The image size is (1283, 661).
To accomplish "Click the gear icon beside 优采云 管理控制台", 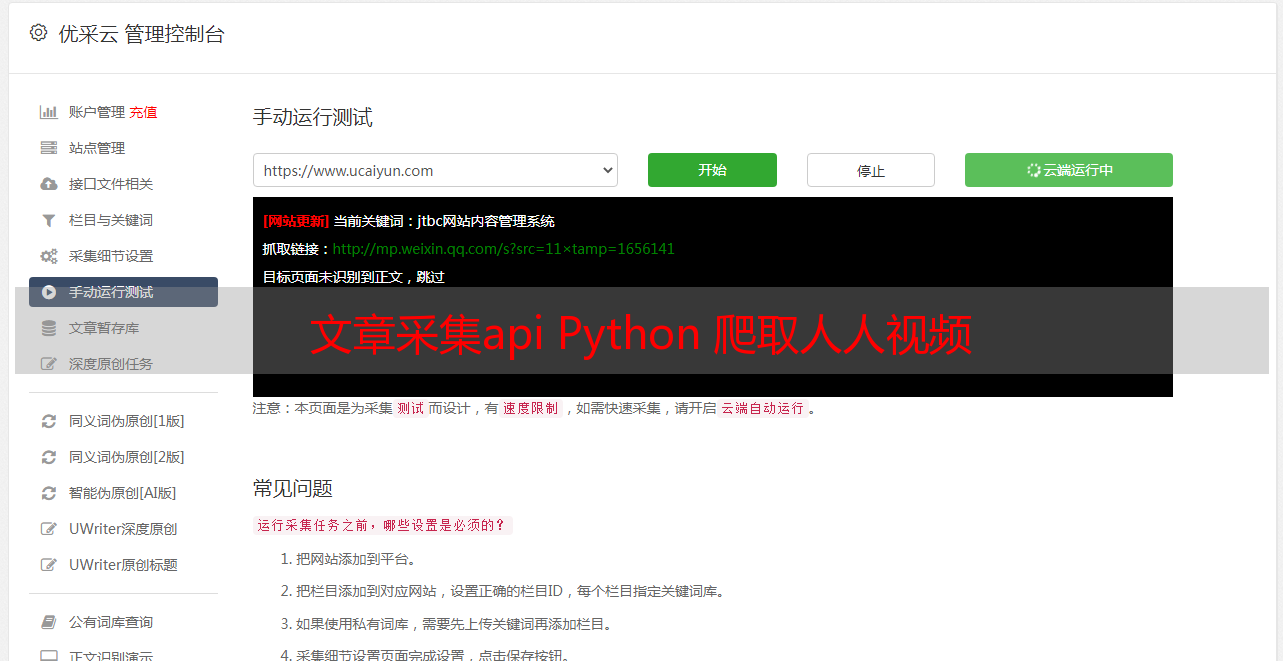I will [x=38, y=33].
